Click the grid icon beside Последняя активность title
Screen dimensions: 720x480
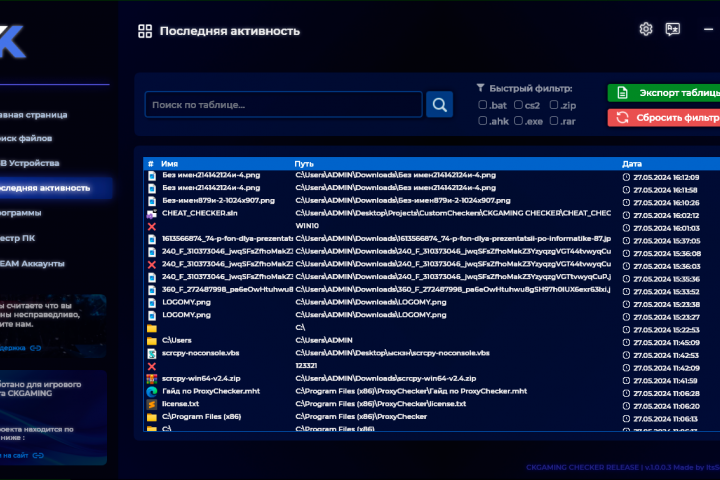[x=145, y=31]
